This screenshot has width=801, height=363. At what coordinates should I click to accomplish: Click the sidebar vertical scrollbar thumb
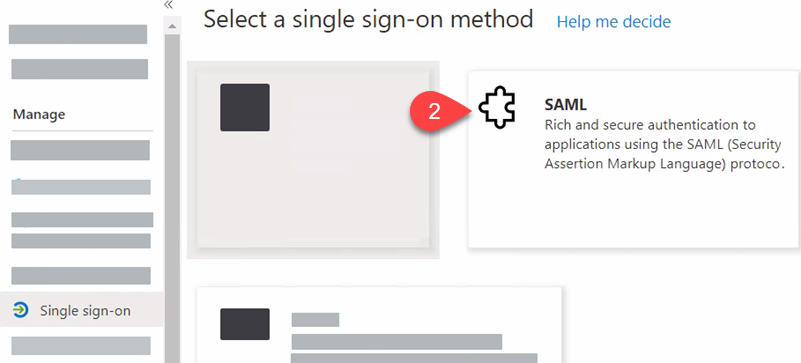[x=172, y=199]
